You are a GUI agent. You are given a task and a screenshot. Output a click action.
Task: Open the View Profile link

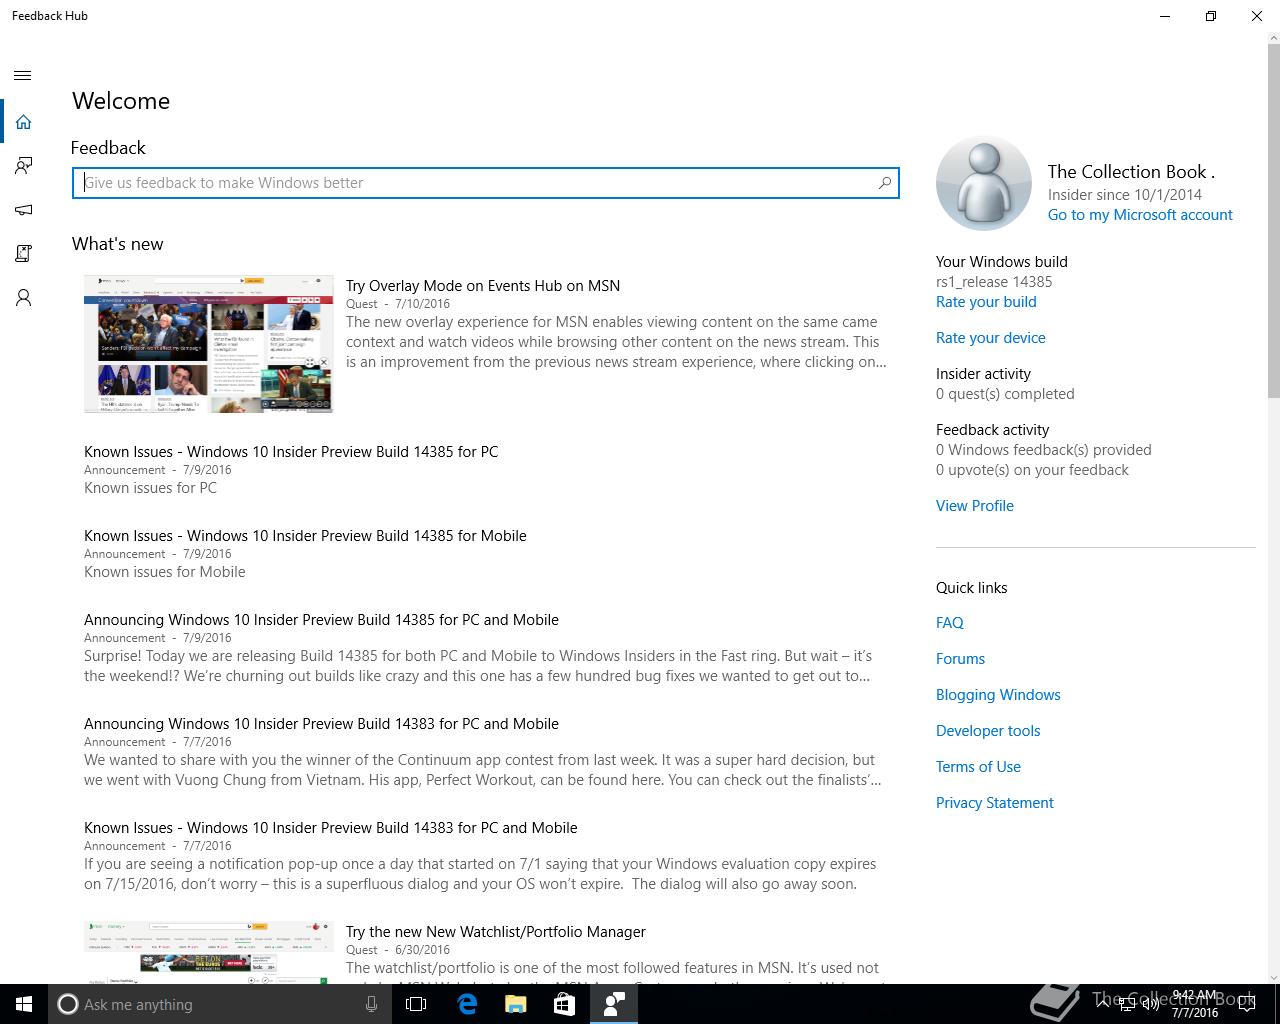(x=975, y=506)
